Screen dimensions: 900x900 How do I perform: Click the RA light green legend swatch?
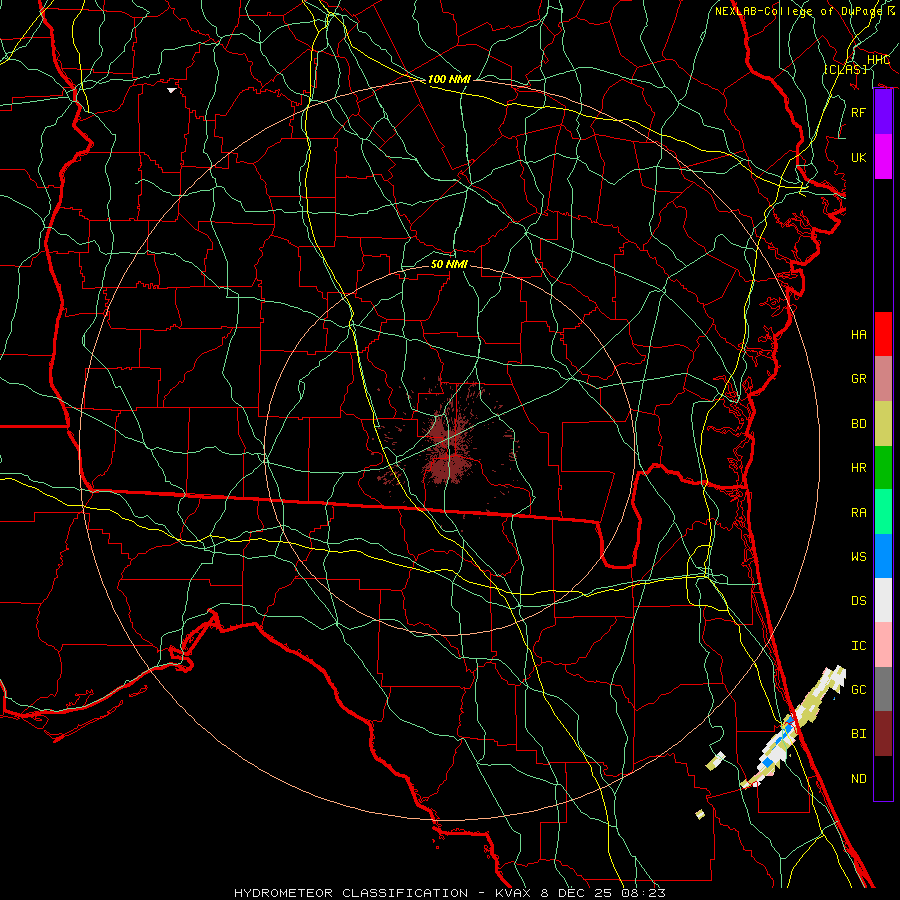[883, 512]
